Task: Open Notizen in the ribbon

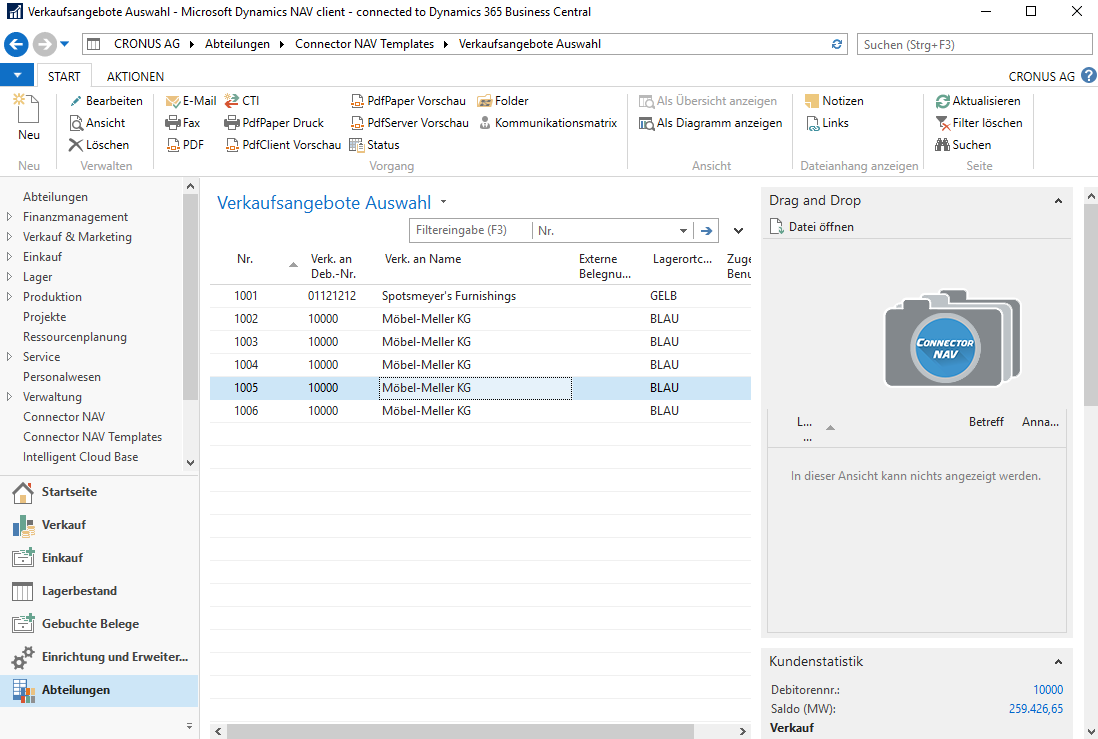Action: [834, 101]
